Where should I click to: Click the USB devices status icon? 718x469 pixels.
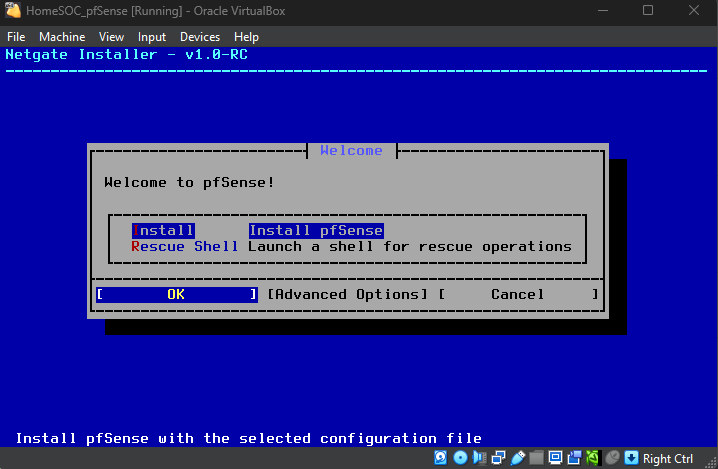coord(517,458)
